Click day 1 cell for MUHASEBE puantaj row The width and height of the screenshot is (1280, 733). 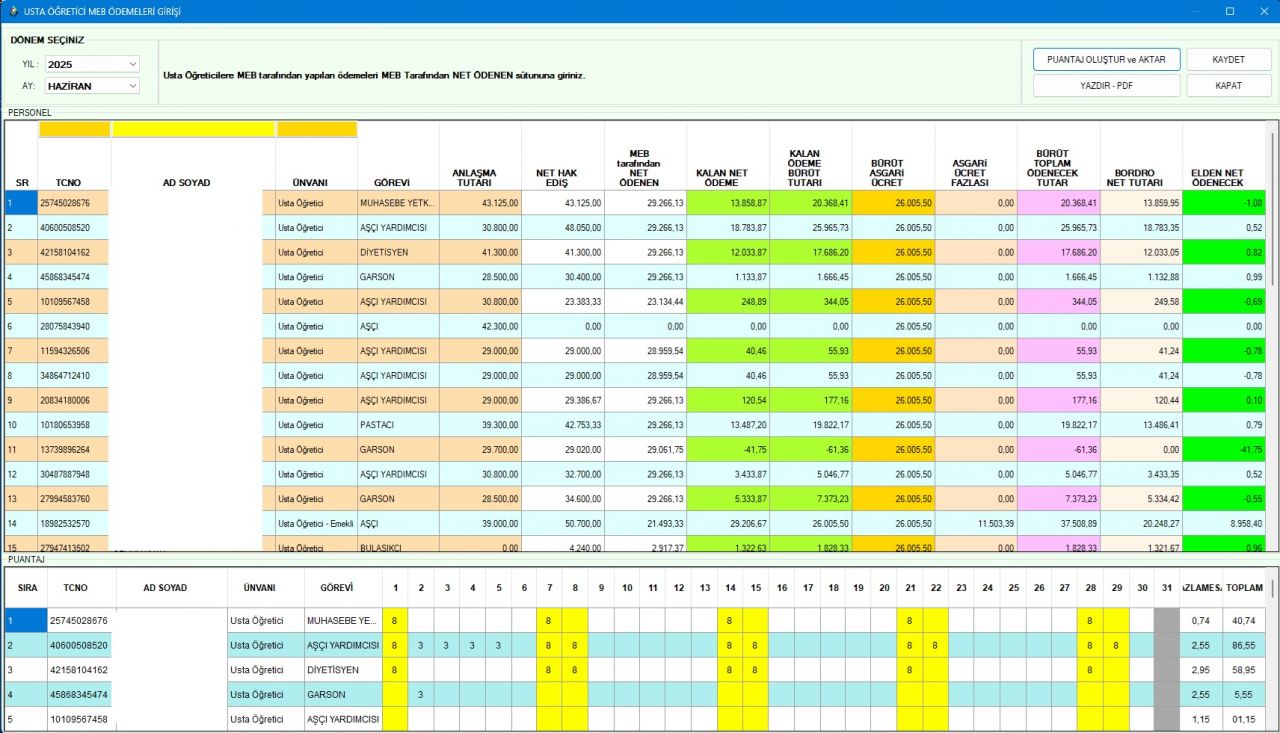click(395, 621)
